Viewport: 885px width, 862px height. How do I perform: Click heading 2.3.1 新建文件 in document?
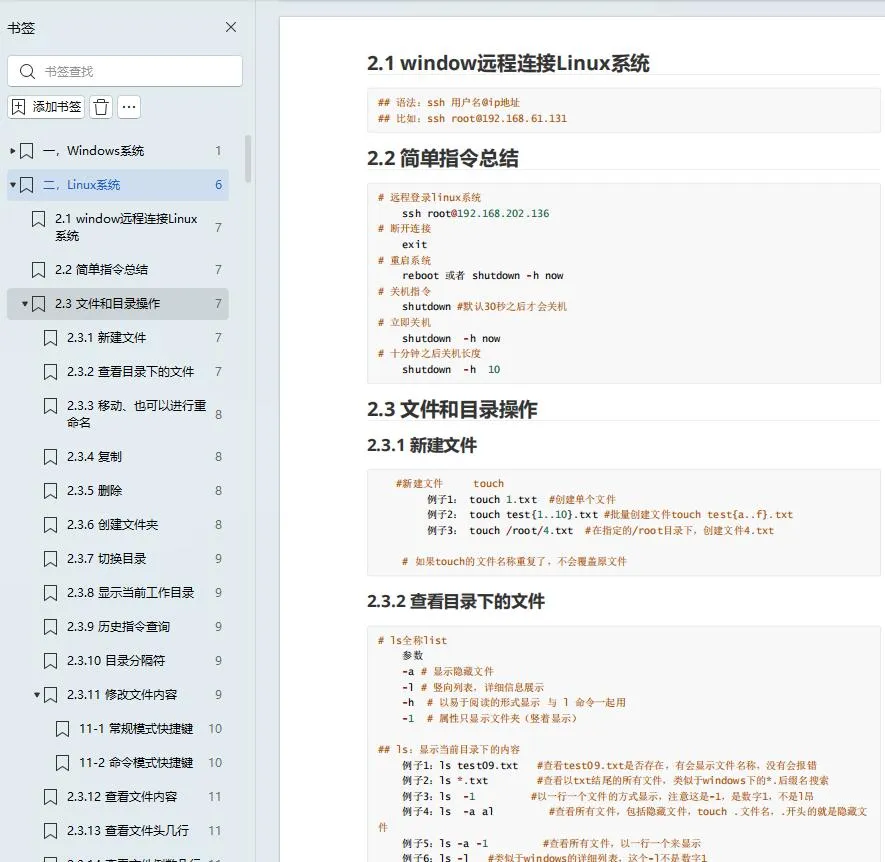pos(422,445)
